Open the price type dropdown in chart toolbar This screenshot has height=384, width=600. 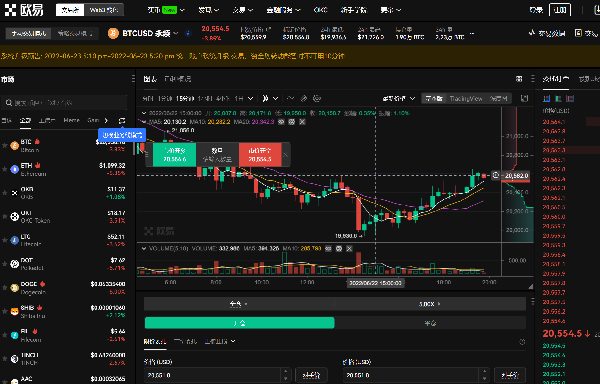[399, 98]
